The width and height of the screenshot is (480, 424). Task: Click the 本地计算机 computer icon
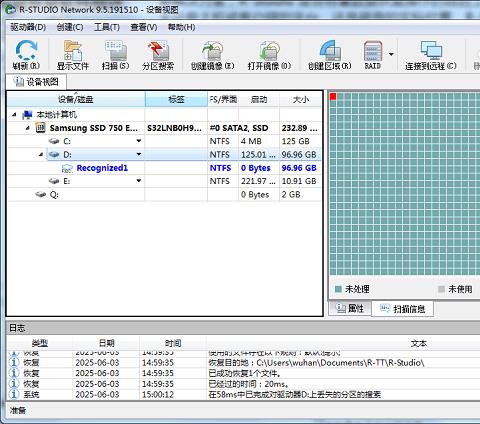pyautogui.click(x=27, y=115)
